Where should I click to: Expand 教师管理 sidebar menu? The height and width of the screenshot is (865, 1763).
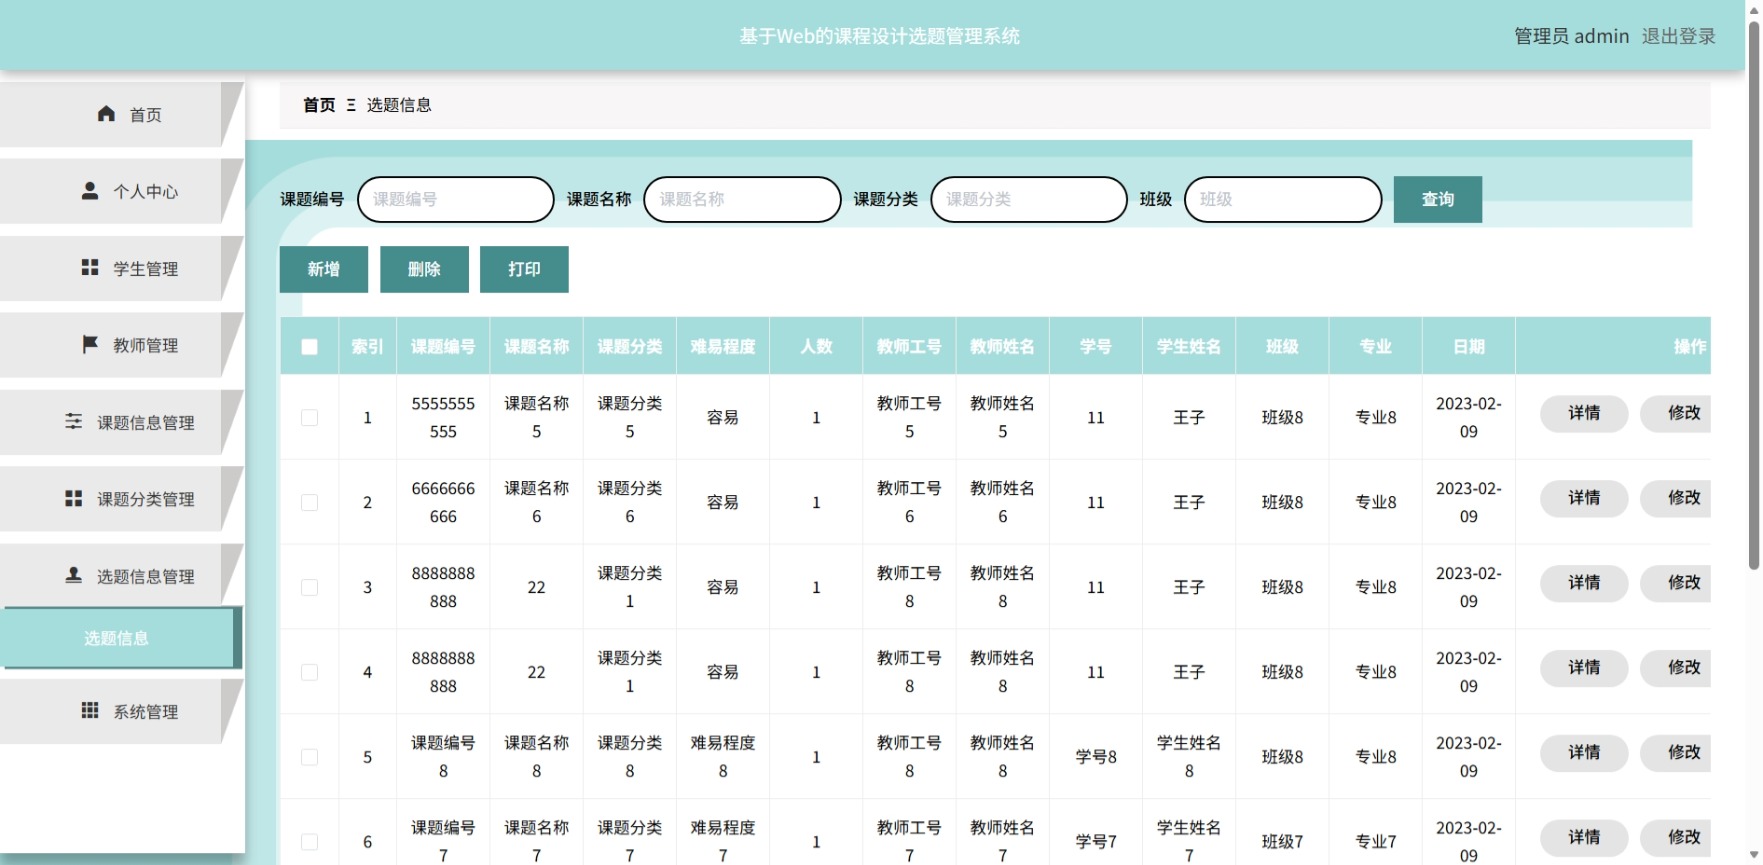click(x=121, y=345)
